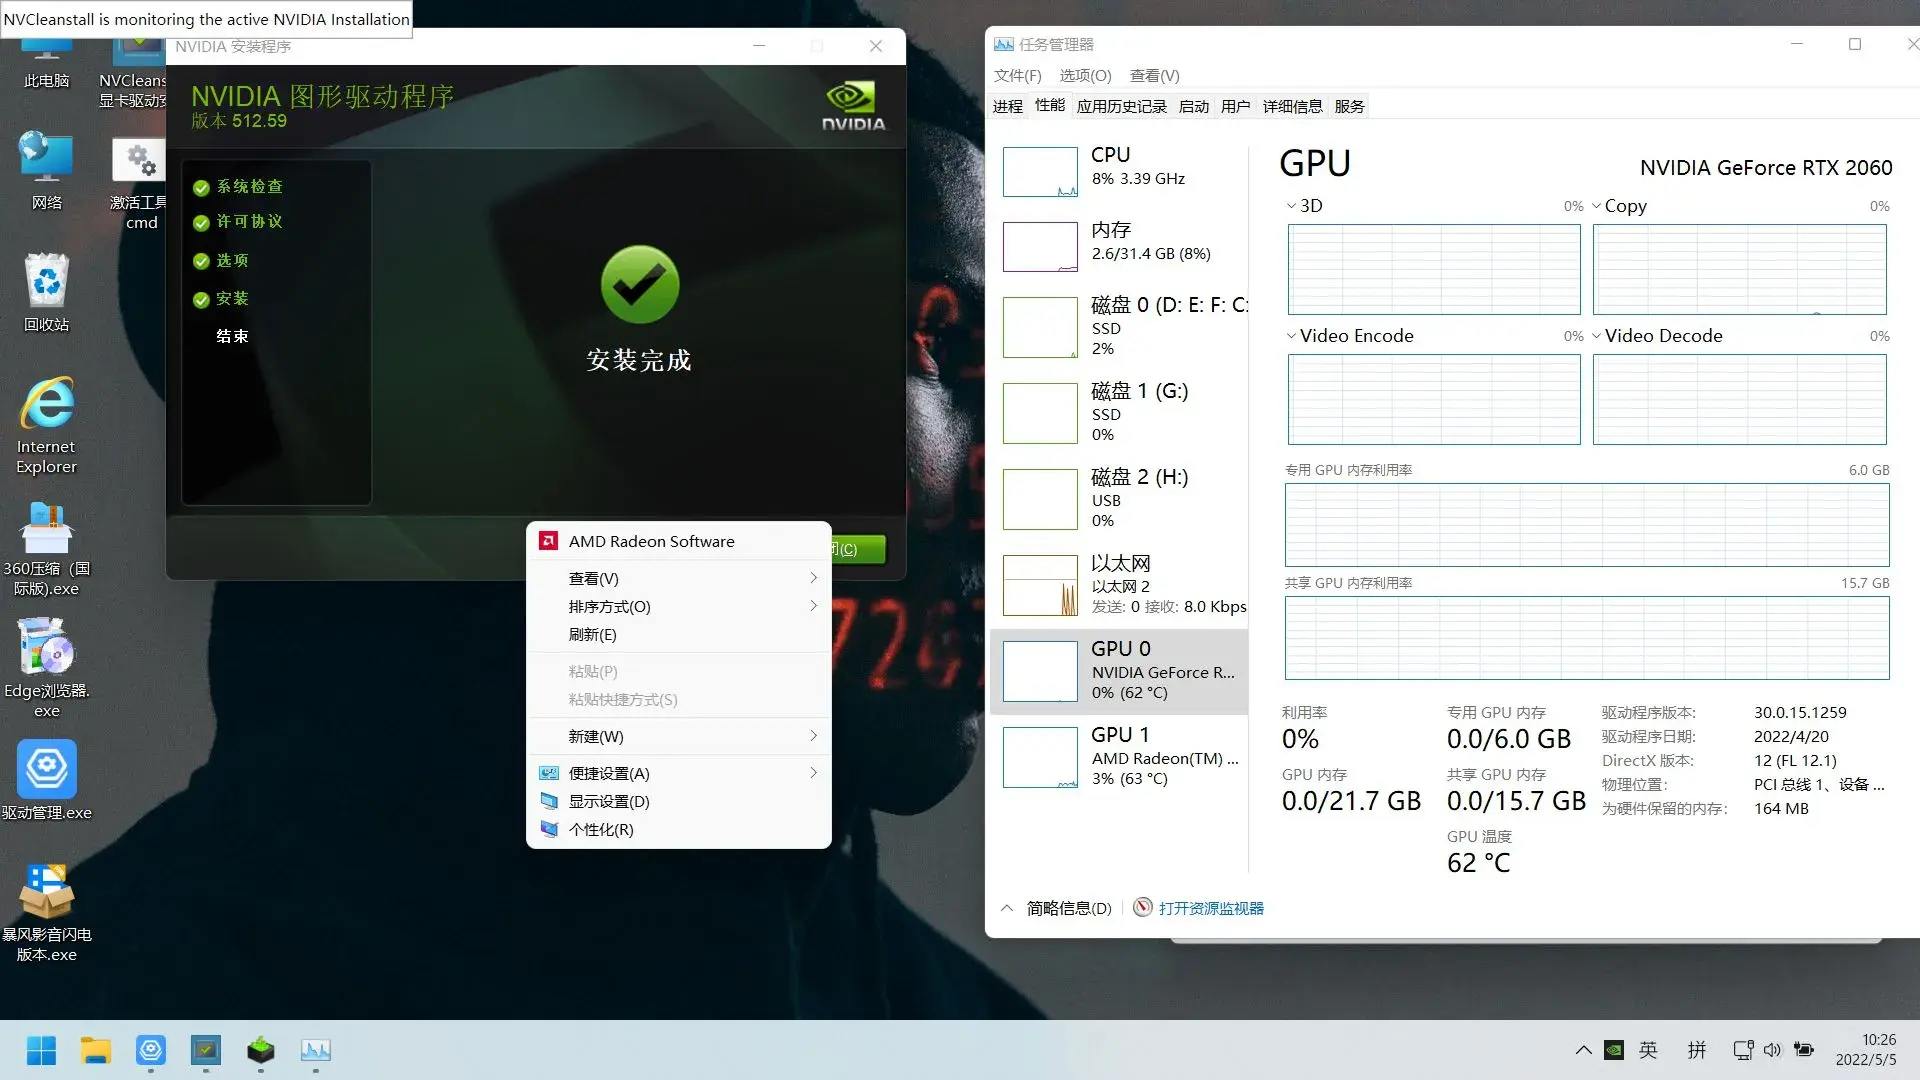
Task: Launch Internet Explorer desktop icon
Action: [x=46, y=425]
